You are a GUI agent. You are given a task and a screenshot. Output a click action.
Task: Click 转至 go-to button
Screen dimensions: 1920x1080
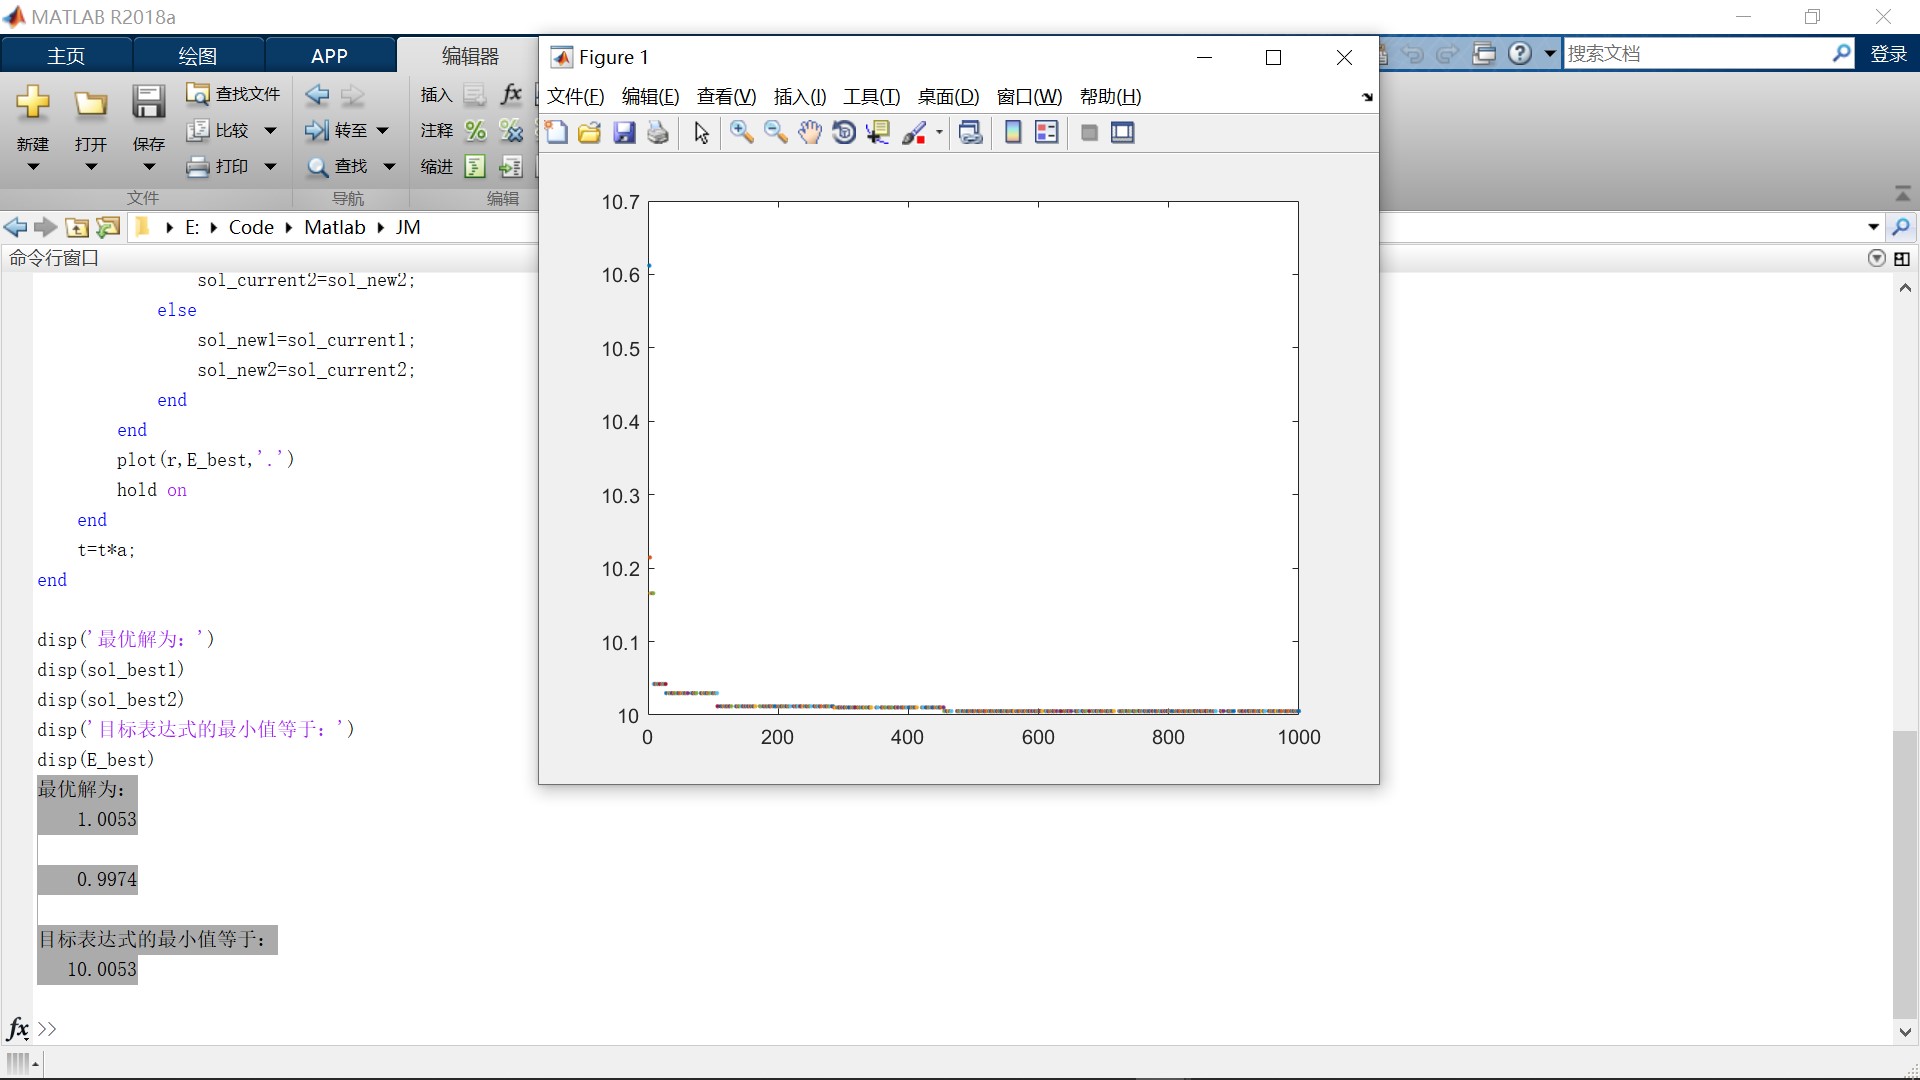click(x=336, y=130)
